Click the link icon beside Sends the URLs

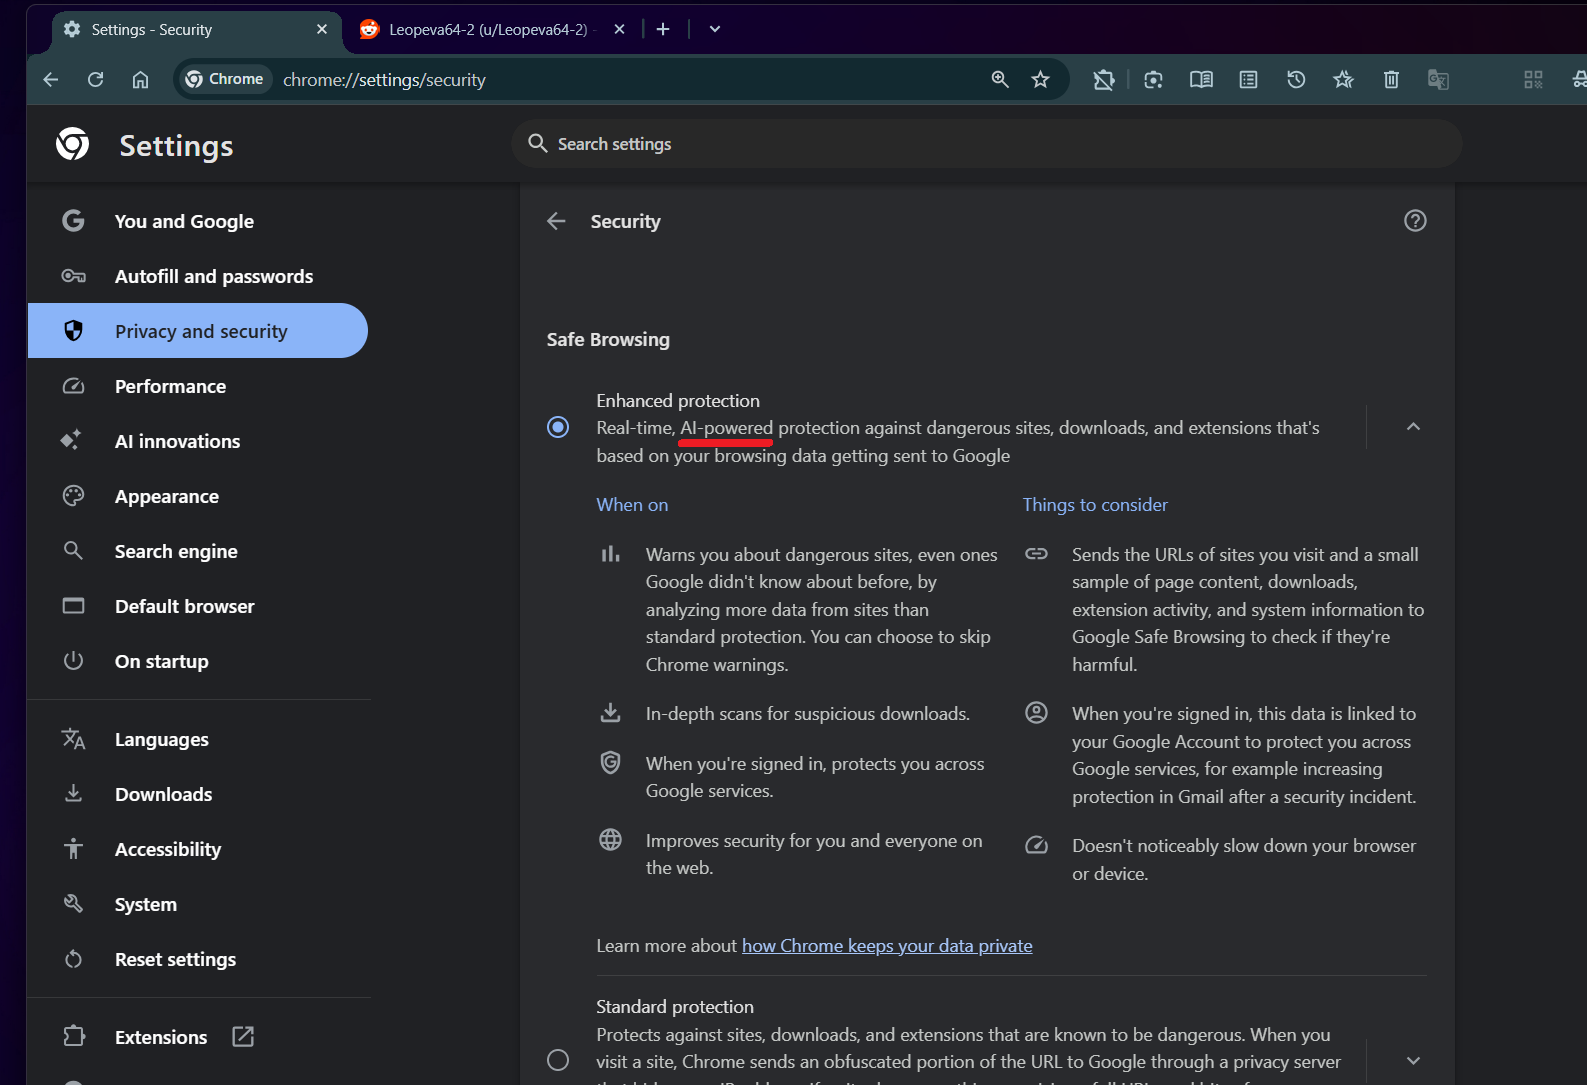(x=1037, y=554)
